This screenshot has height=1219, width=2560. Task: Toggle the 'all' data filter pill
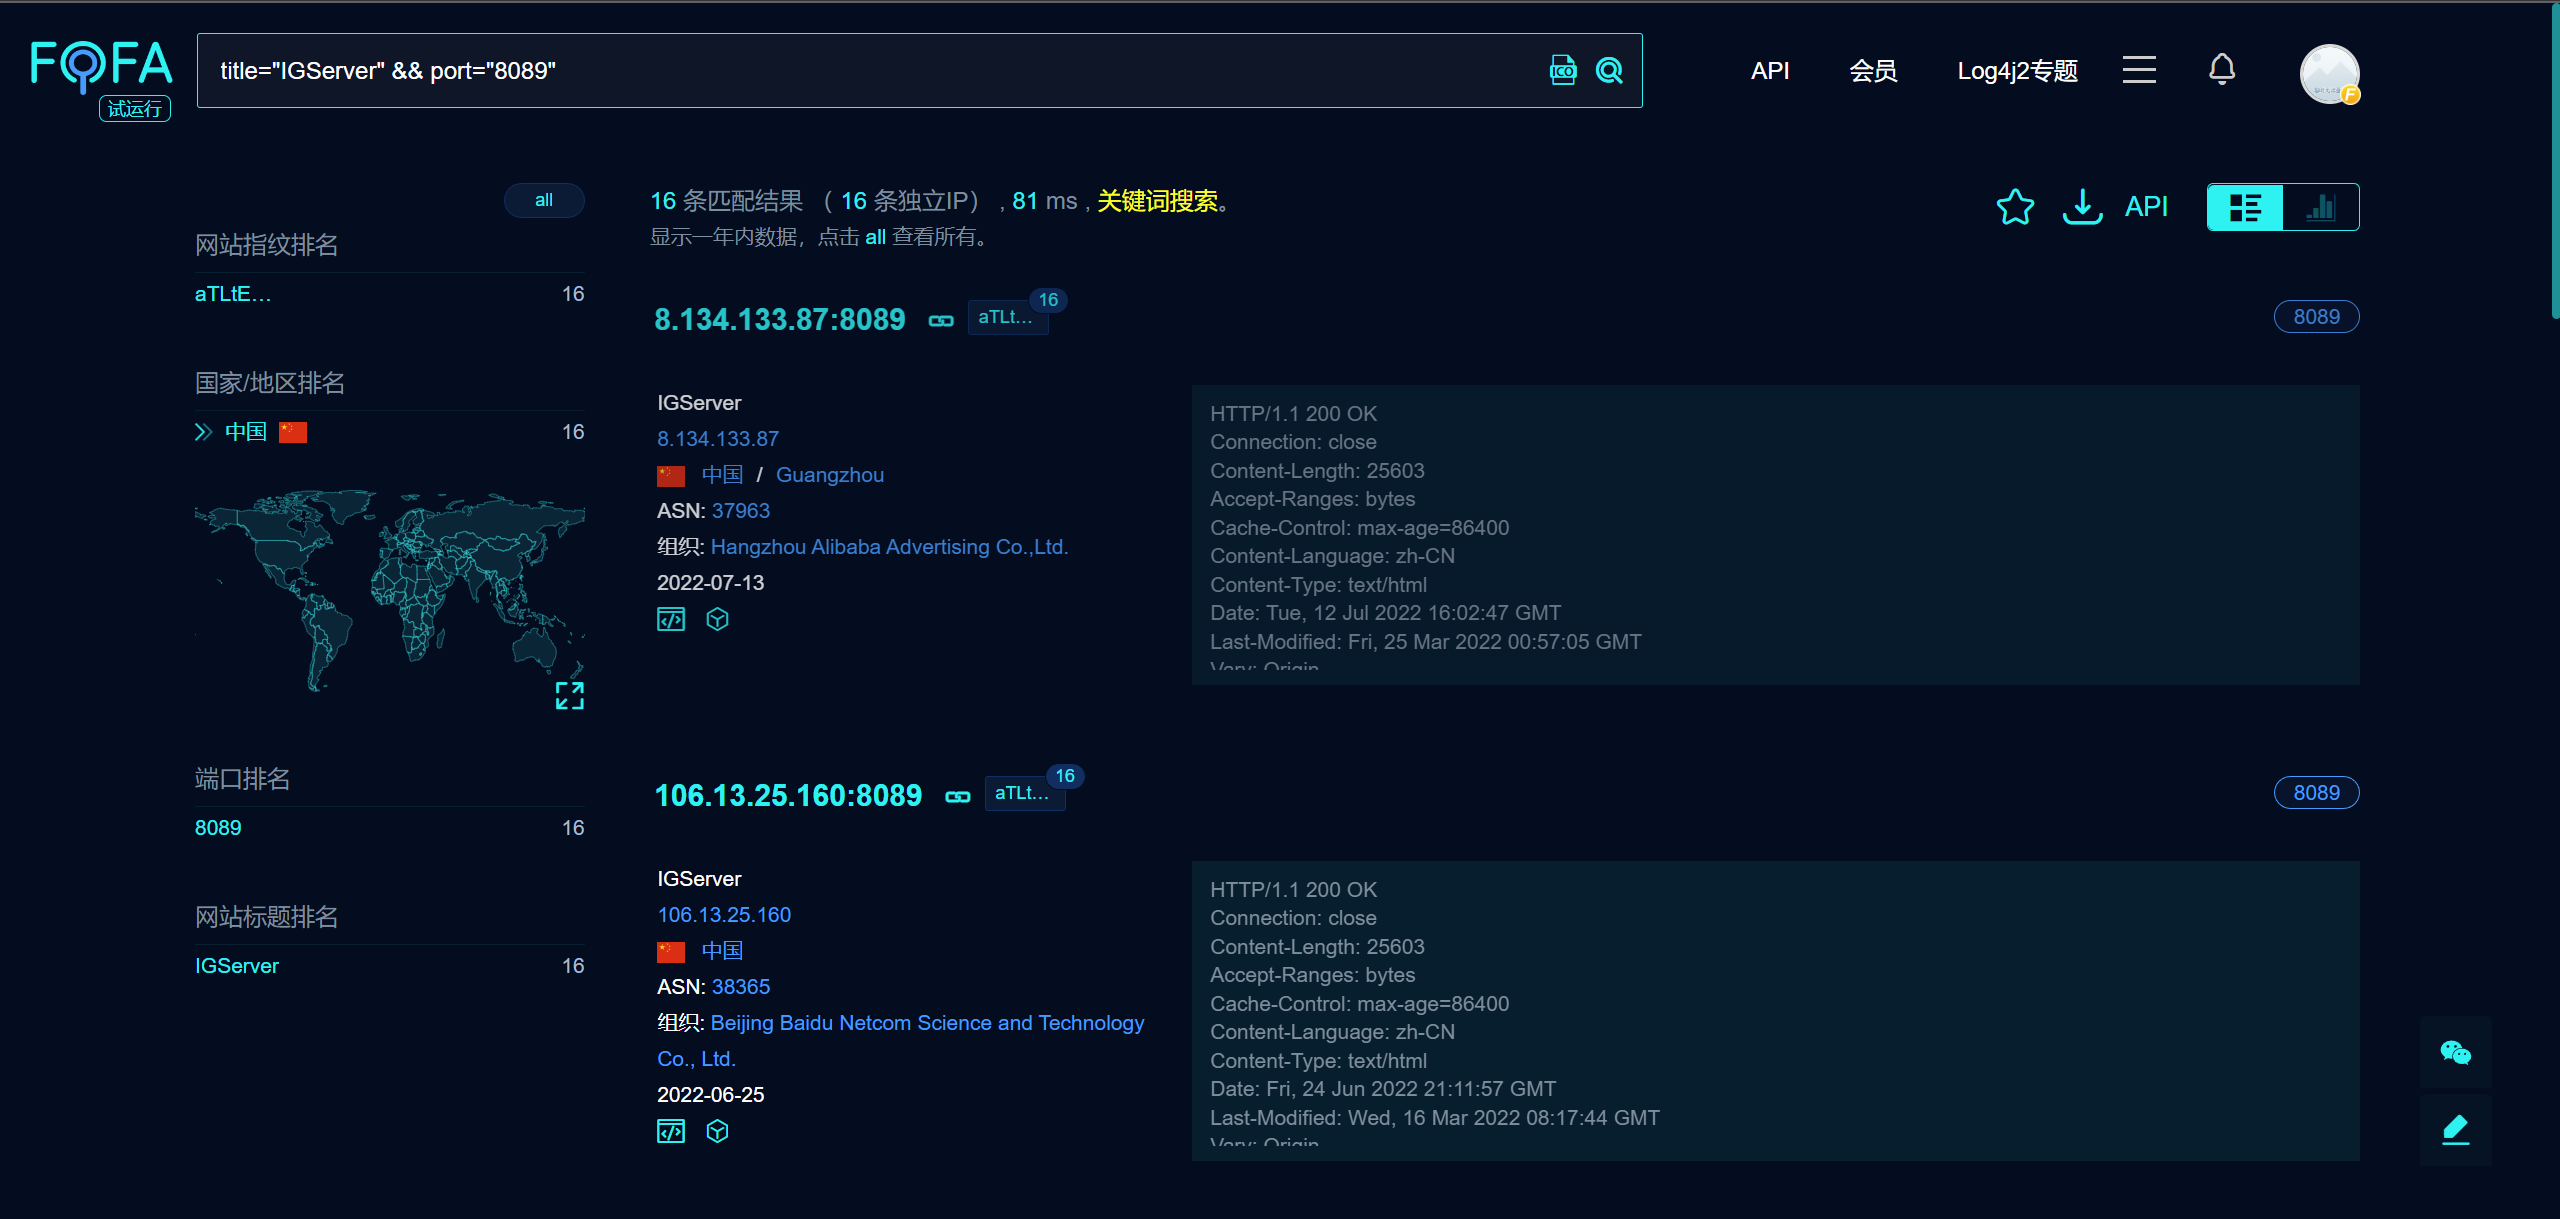[543, 200]
